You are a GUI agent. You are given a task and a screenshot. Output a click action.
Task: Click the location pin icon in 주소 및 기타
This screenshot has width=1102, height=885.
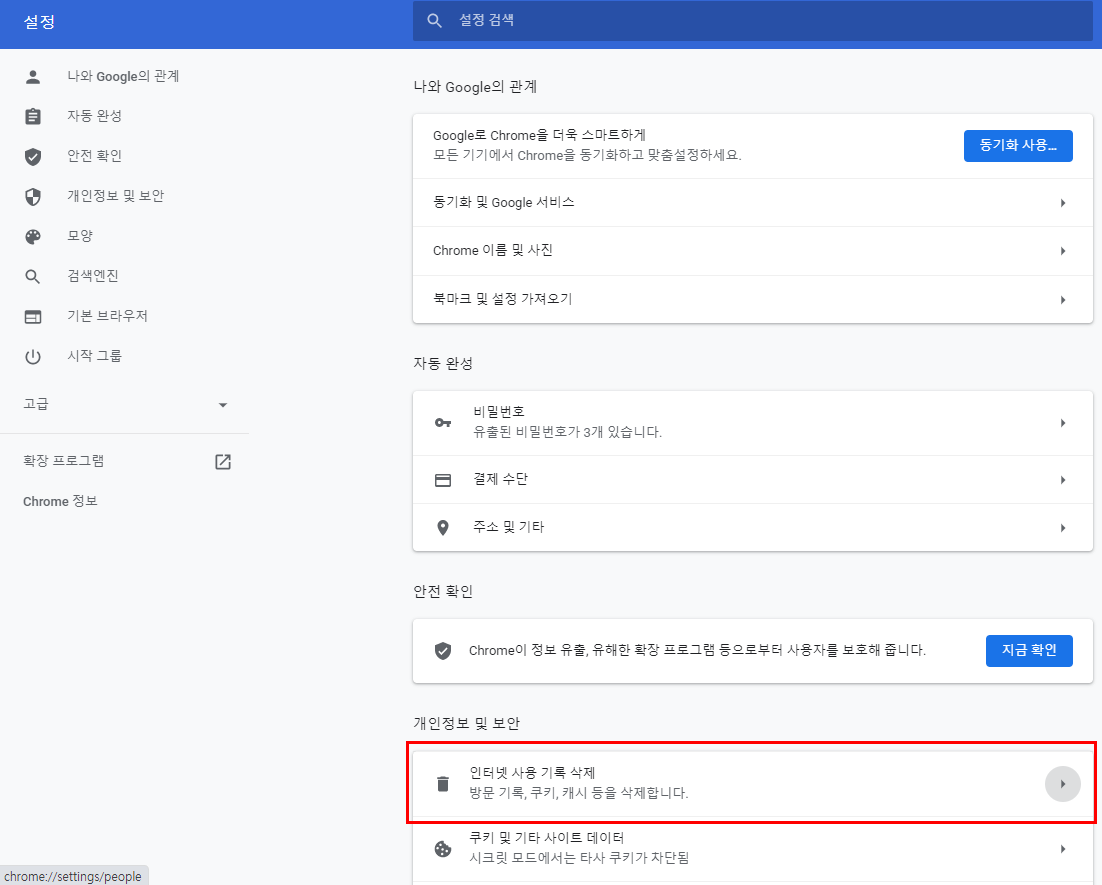point(443,528)
